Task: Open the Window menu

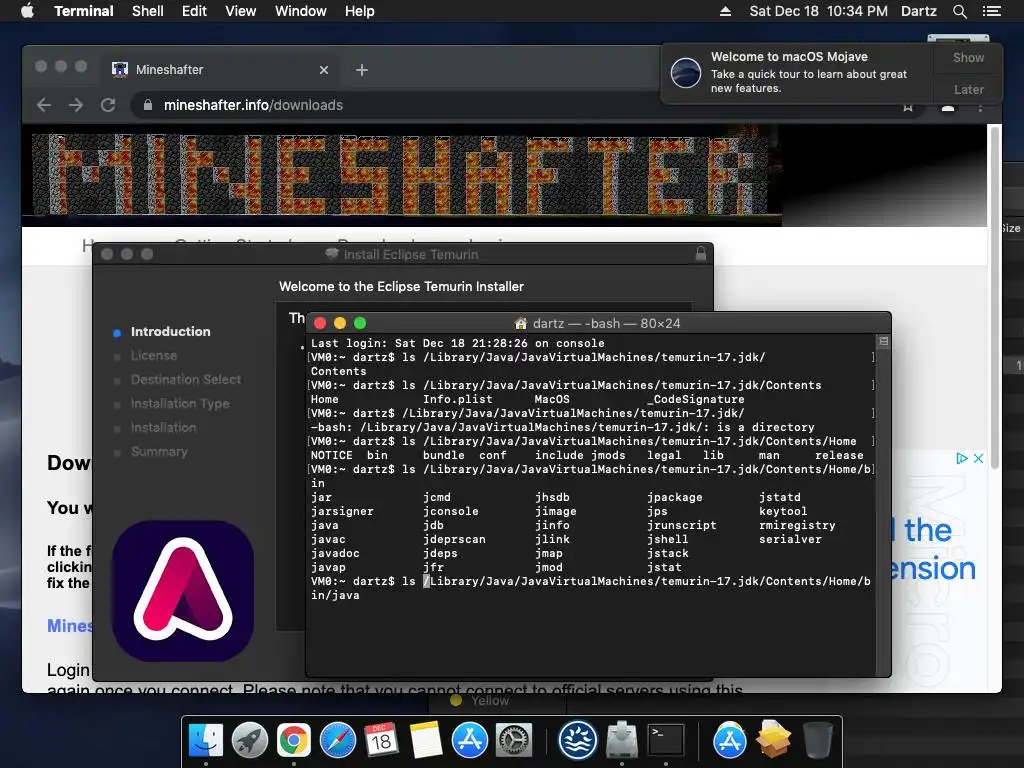Action: tap(300, 11)
